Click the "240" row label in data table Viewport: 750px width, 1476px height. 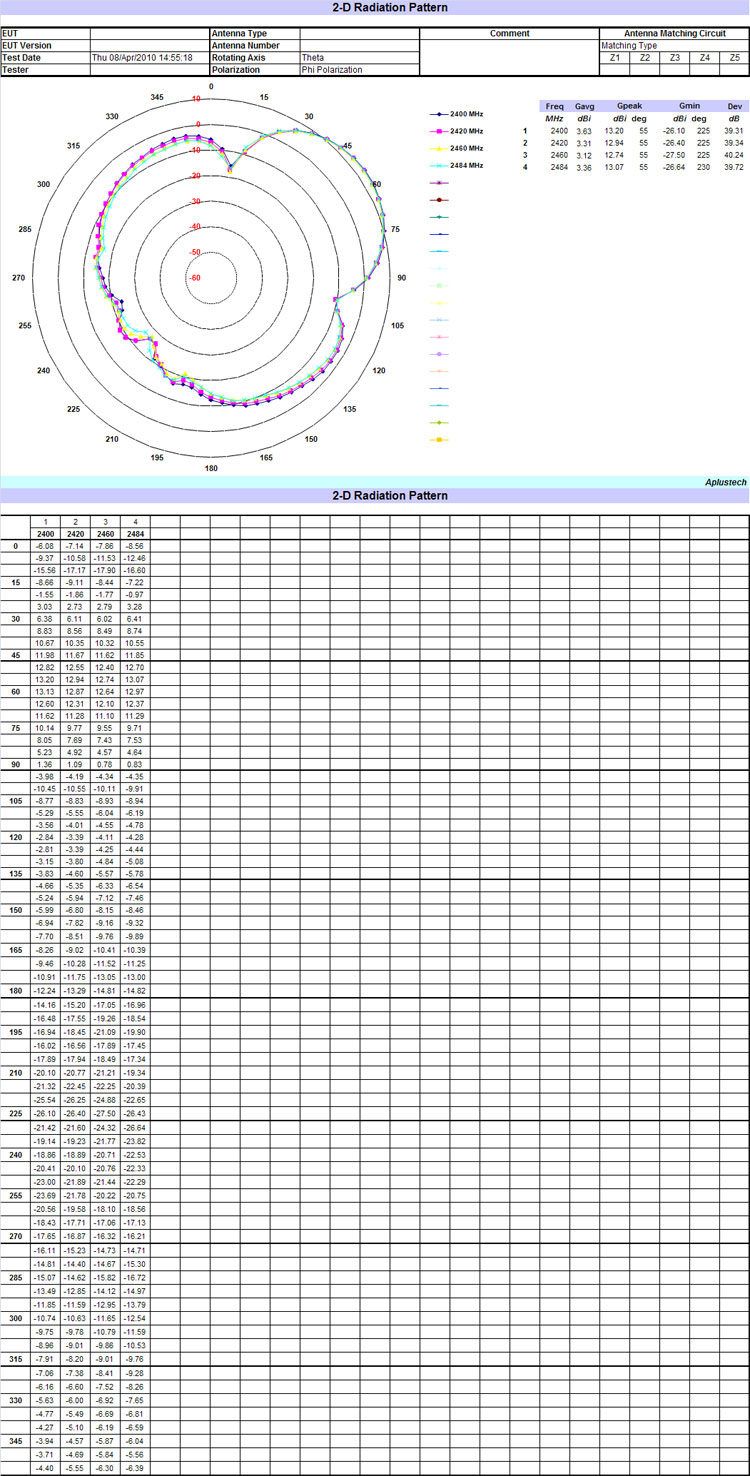(16, 1155)
